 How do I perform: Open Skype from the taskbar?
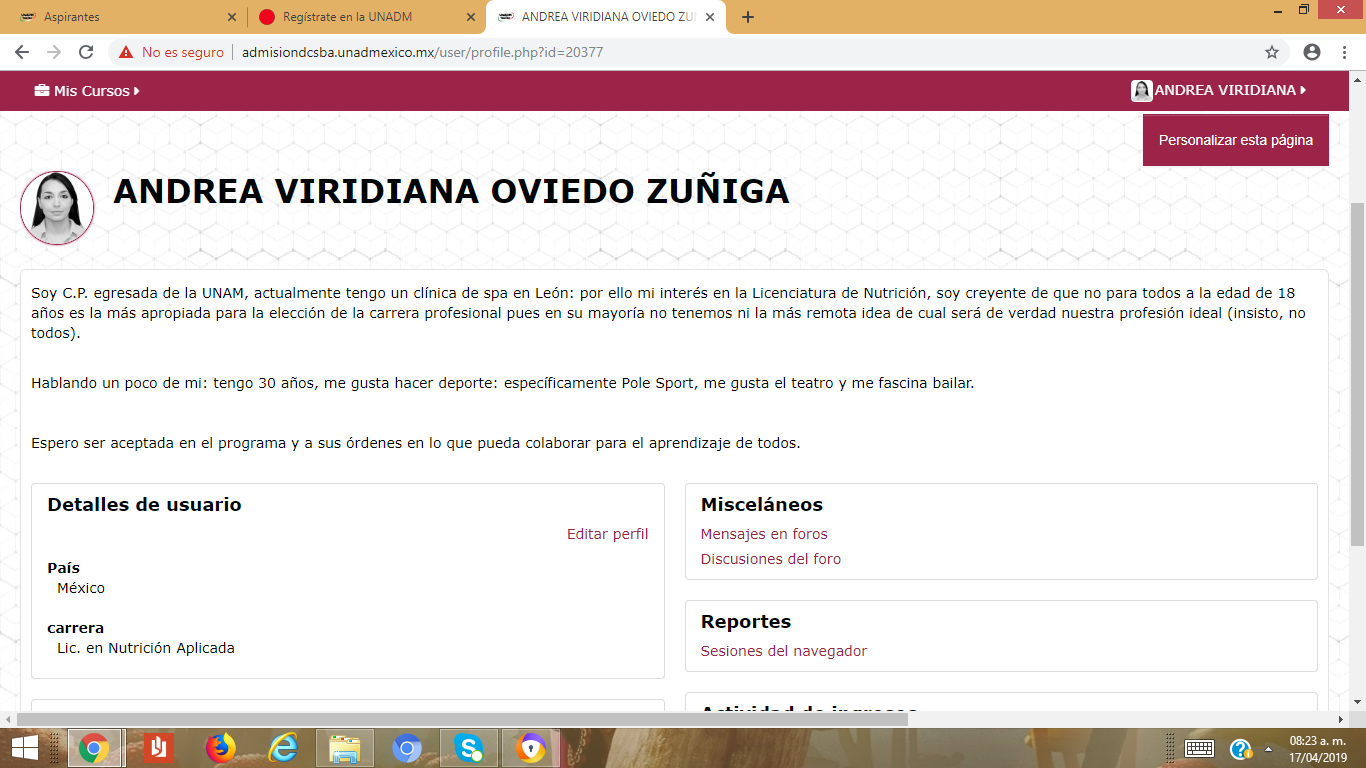468,748
